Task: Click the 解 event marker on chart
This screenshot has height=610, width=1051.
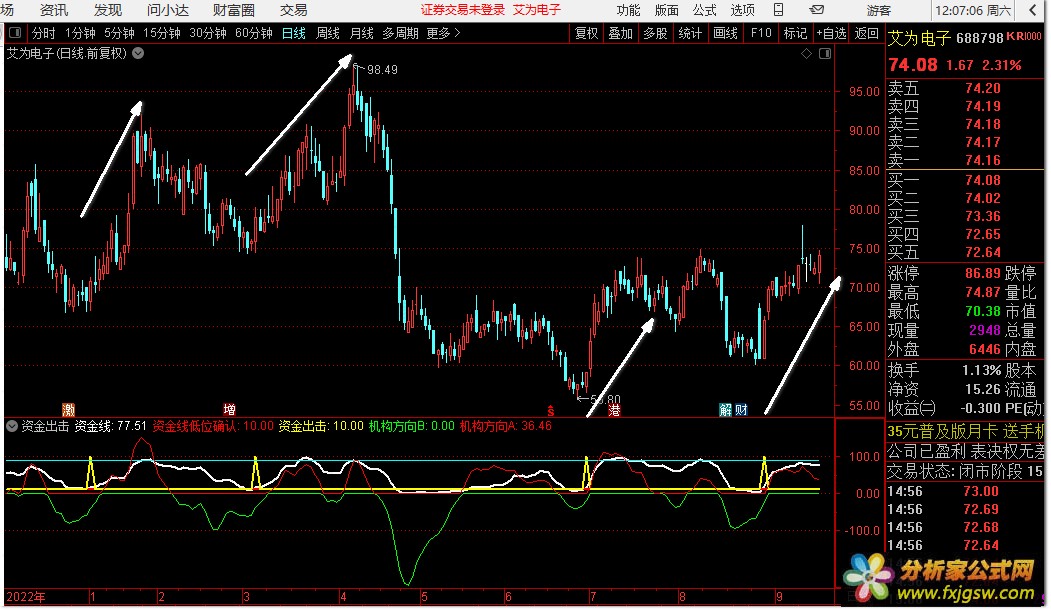Action: [725, 410]
